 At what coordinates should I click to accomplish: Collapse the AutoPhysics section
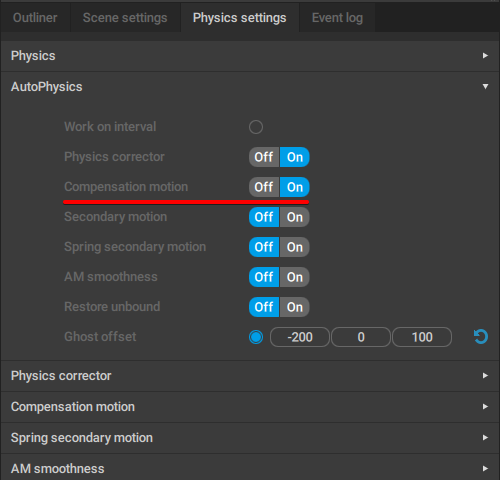[x=485, y=87]
